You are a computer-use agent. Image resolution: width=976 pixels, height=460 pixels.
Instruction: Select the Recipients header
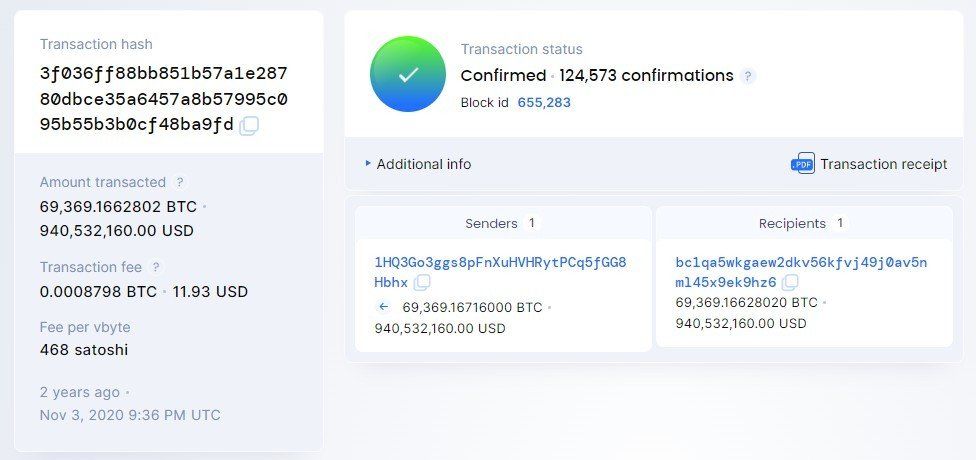pyautogui.click(x=792, y=223)
